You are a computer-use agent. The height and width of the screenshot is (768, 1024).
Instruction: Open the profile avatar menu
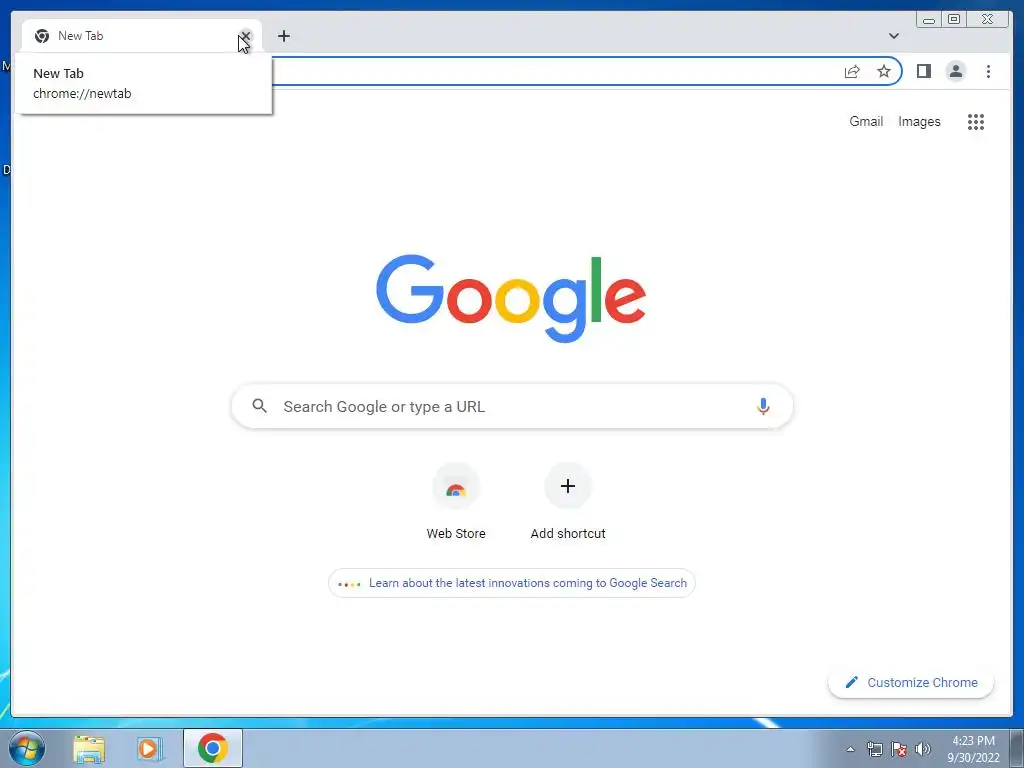[x=955, y=71]
